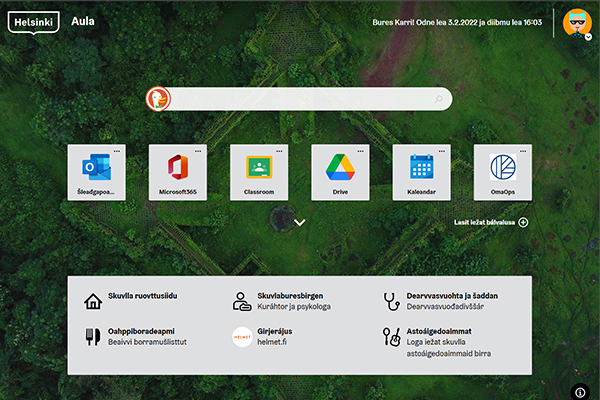
Task: Click the Helmet library logo
Action: click(242, 337)
